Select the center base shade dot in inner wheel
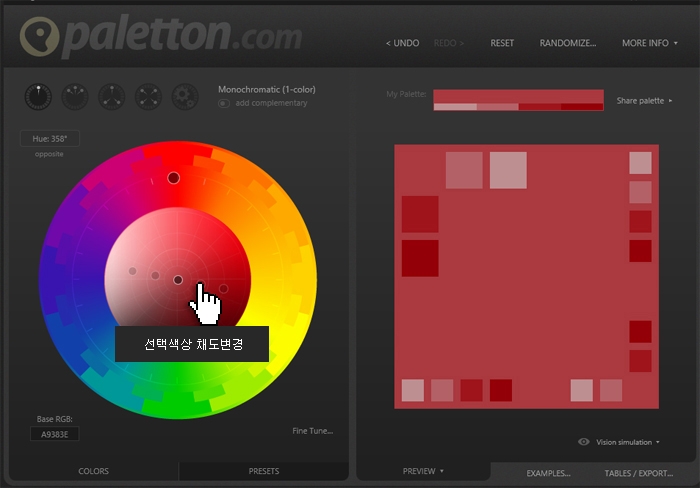700x488 pixels. point(178,280)
